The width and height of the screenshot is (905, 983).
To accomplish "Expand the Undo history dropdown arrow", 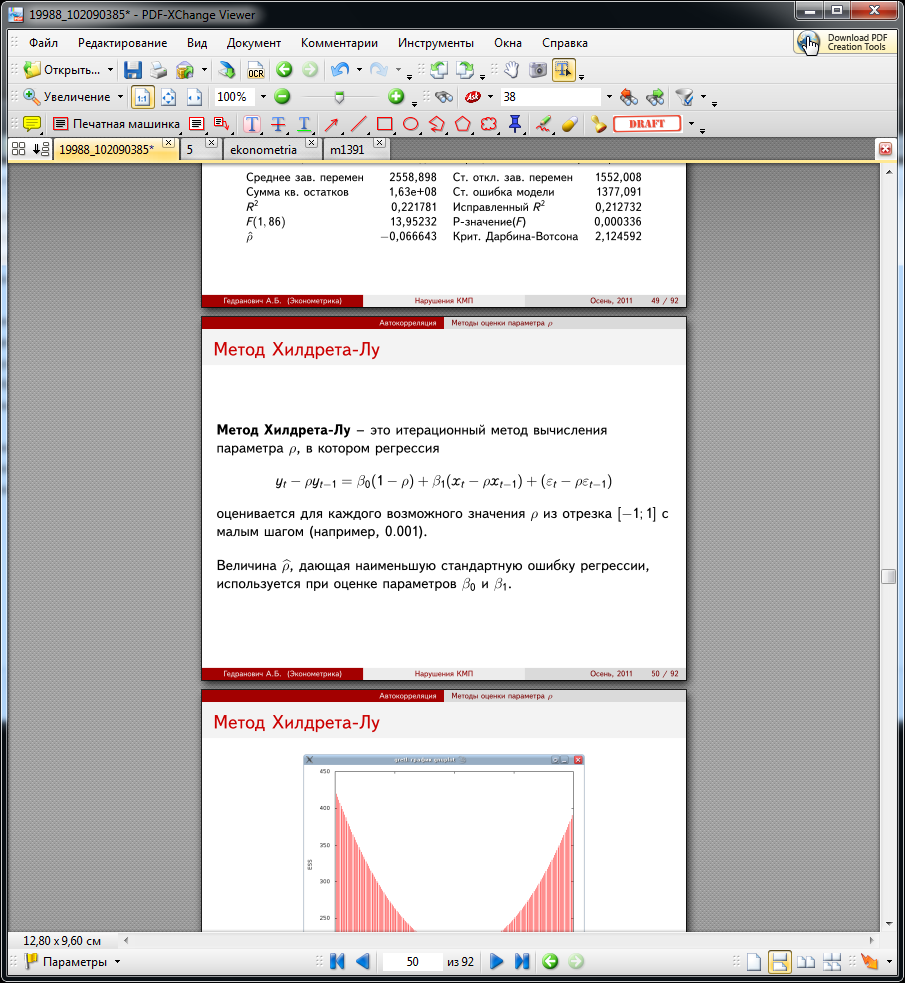I will pyautogui.click(x=359, y=70).
